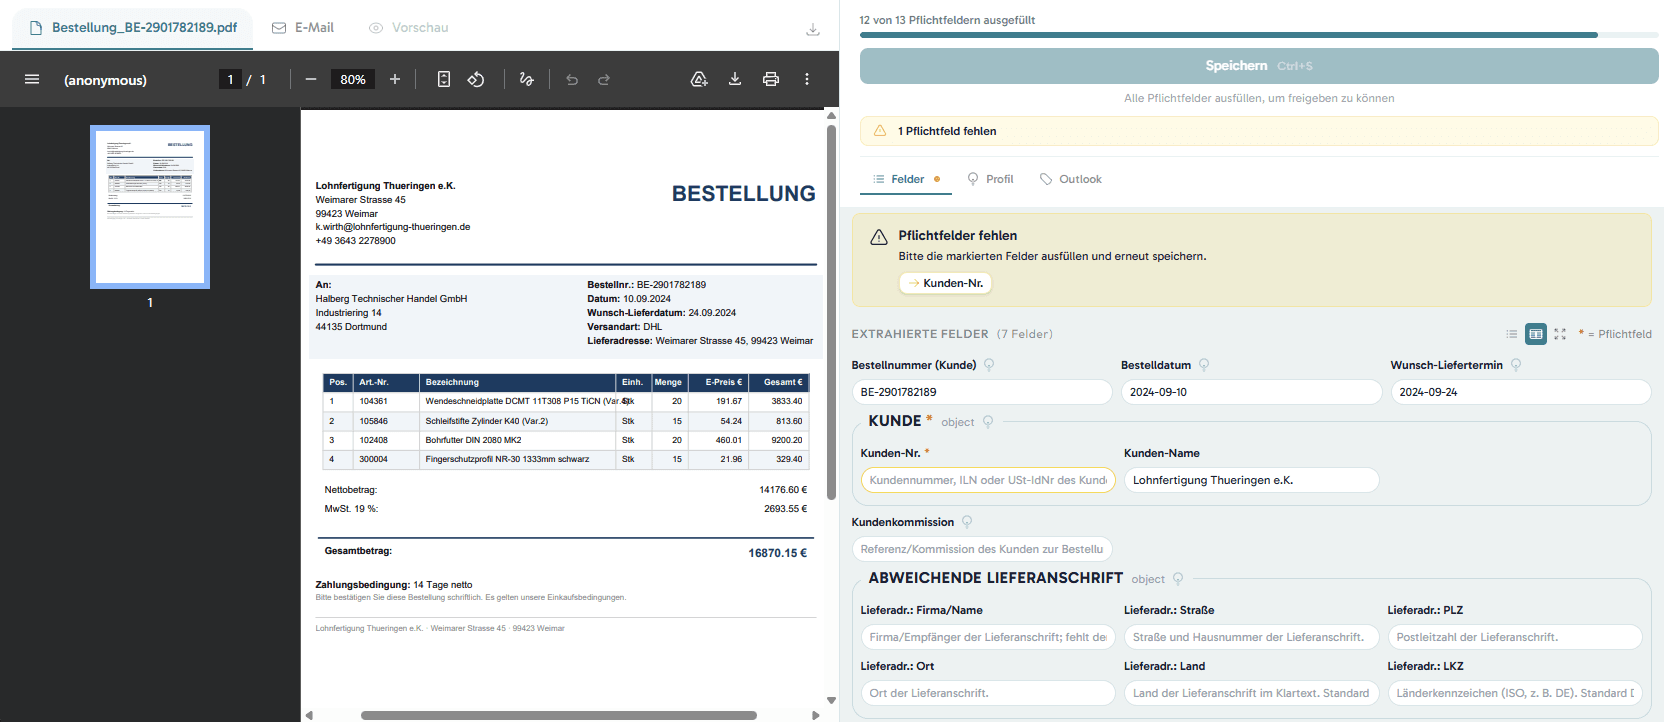Click the Pflichtfelder progress bar
The height and width of the screenshot is (722, 1664).
click(1259, 35)
